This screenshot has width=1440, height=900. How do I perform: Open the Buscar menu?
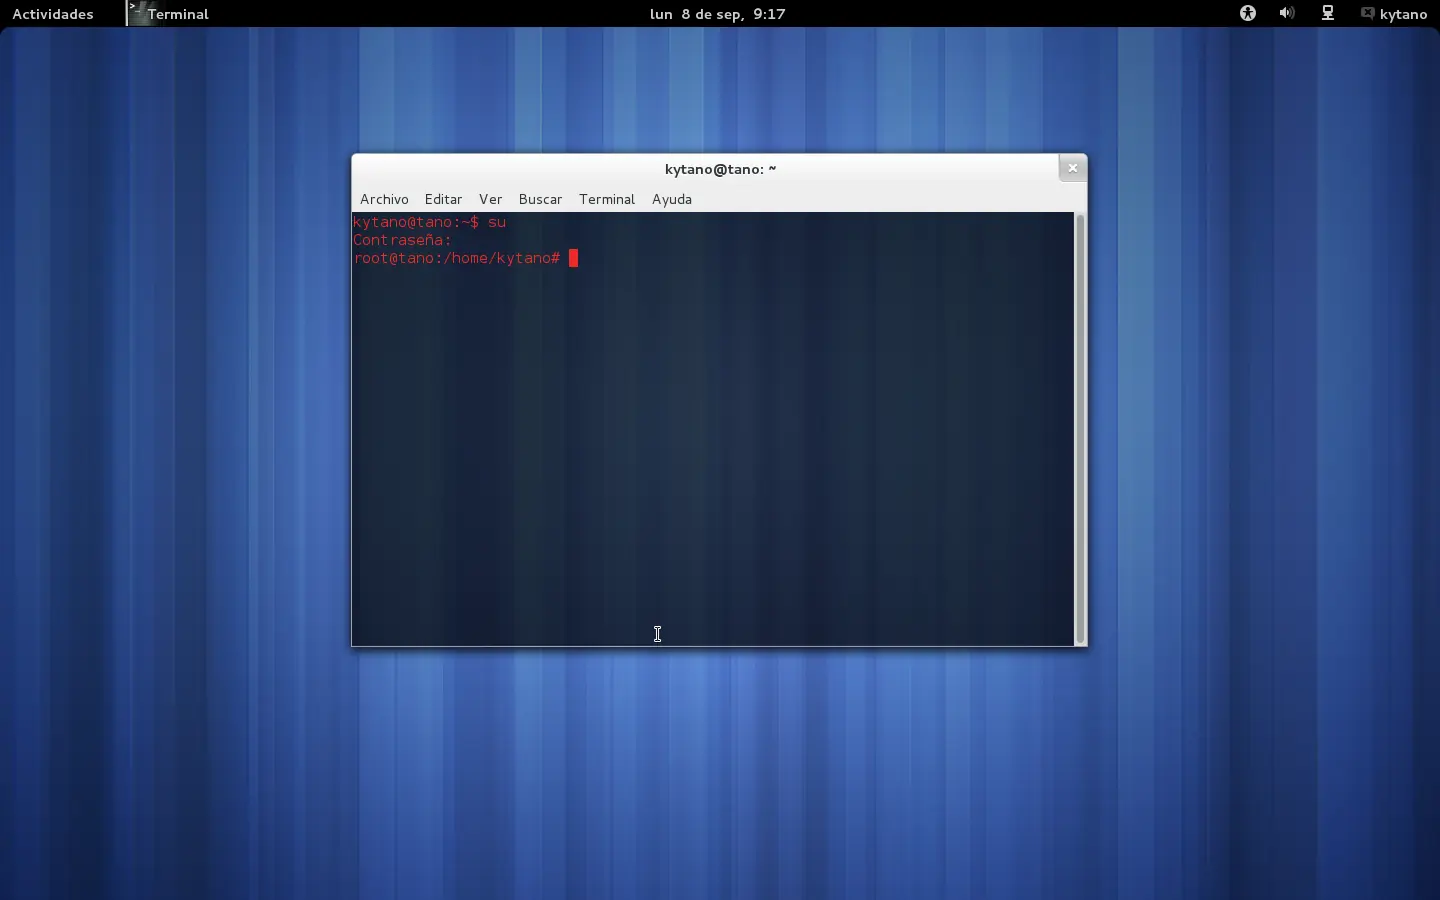pos(540,199)
